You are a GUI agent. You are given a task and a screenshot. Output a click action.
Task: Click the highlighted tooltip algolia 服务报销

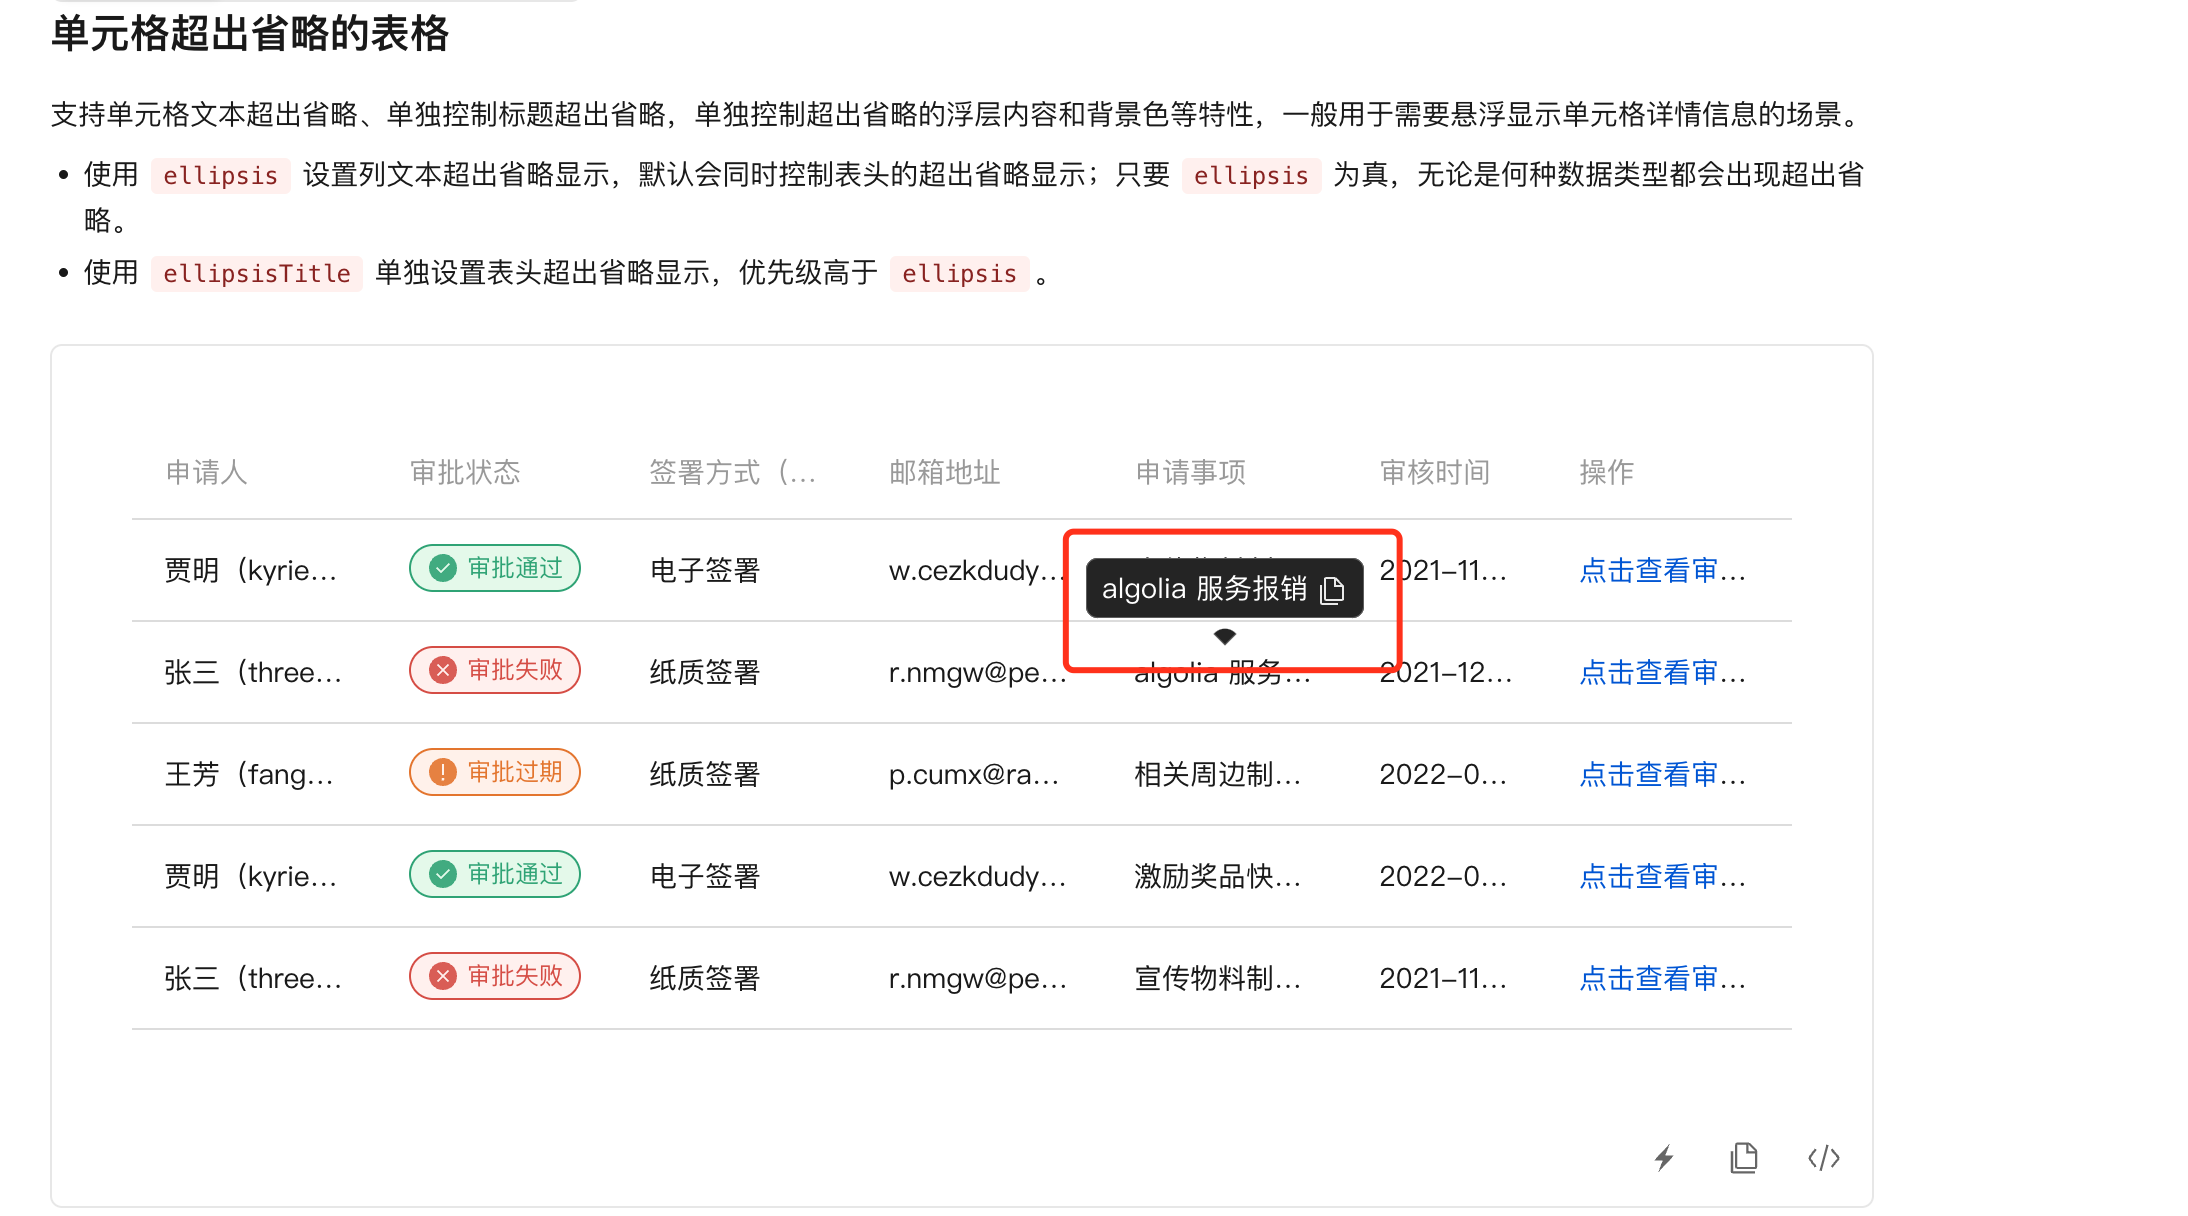click(1205, 588)
